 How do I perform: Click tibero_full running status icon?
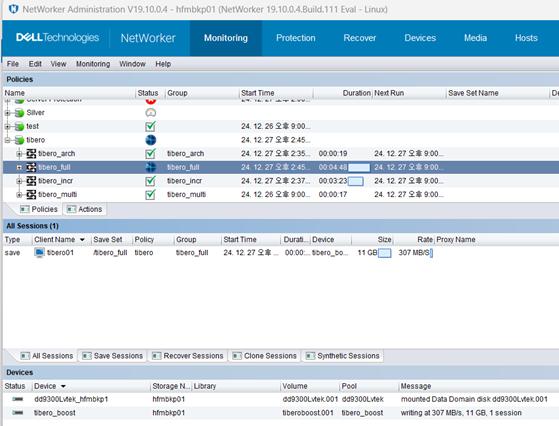click(x=151, y=167)
